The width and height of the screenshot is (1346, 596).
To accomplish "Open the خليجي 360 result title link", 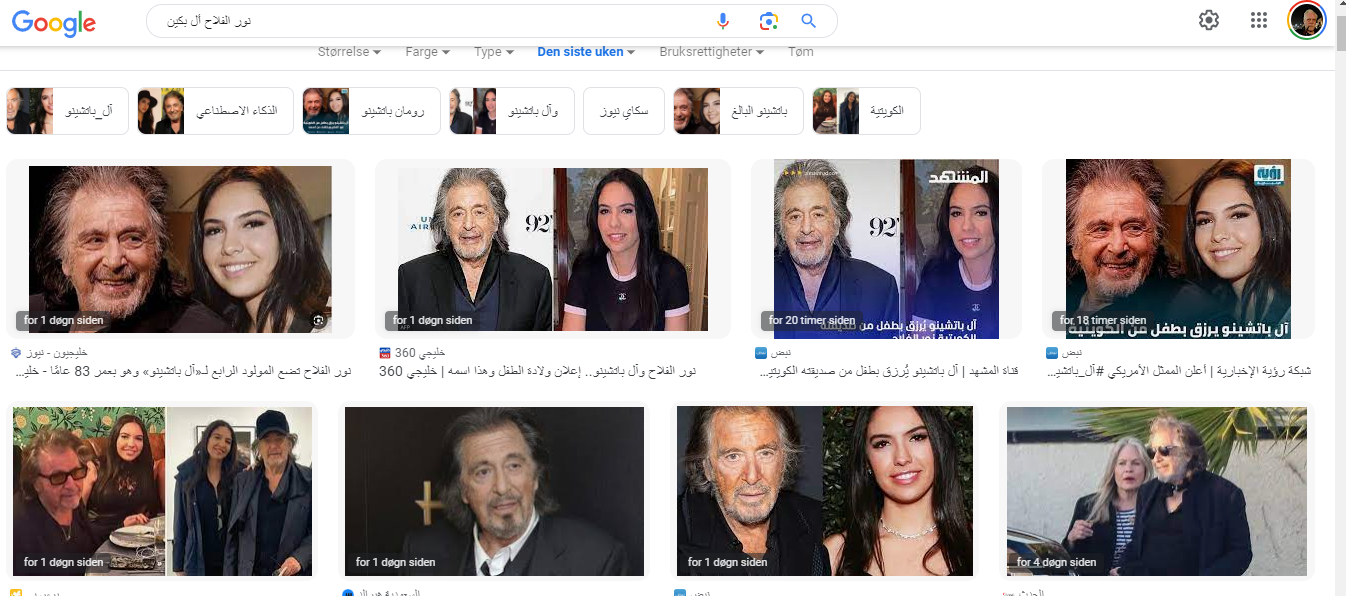I will pos(537,371).
